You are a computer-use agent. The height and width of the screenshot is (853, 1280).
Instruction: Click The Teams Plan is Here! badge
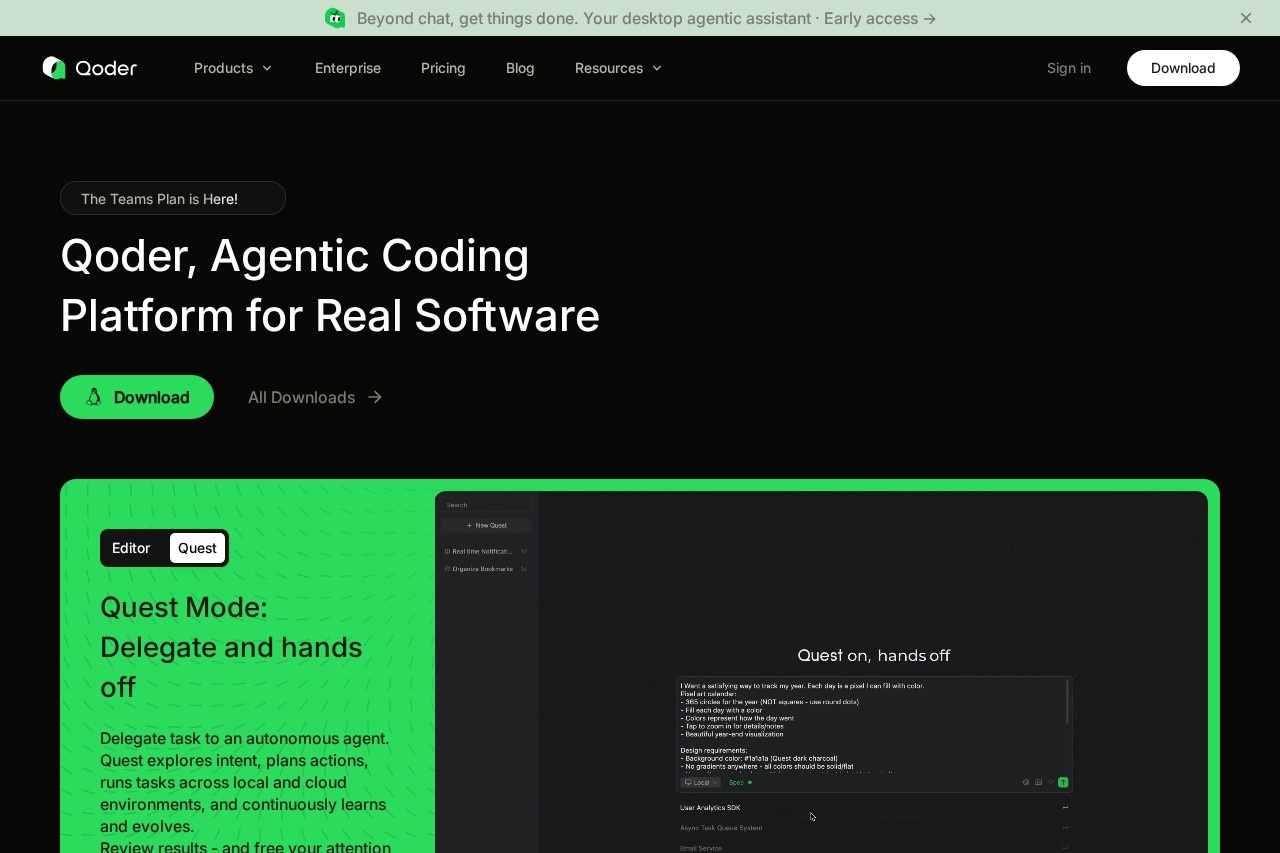(173, 198)
